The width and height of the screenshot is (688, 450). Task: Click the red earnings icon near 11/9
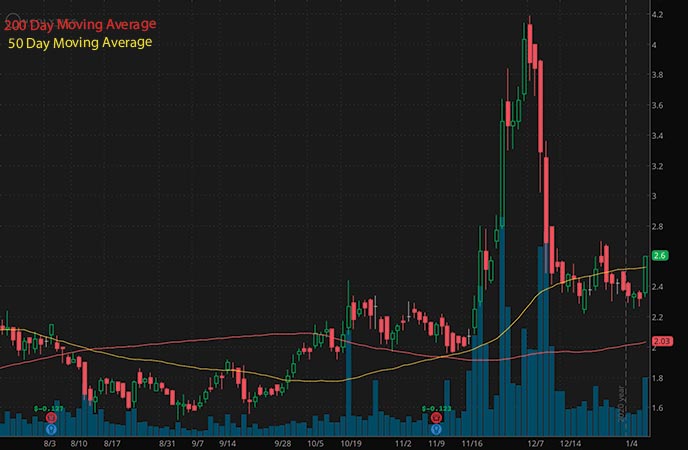tap(436, 417)
